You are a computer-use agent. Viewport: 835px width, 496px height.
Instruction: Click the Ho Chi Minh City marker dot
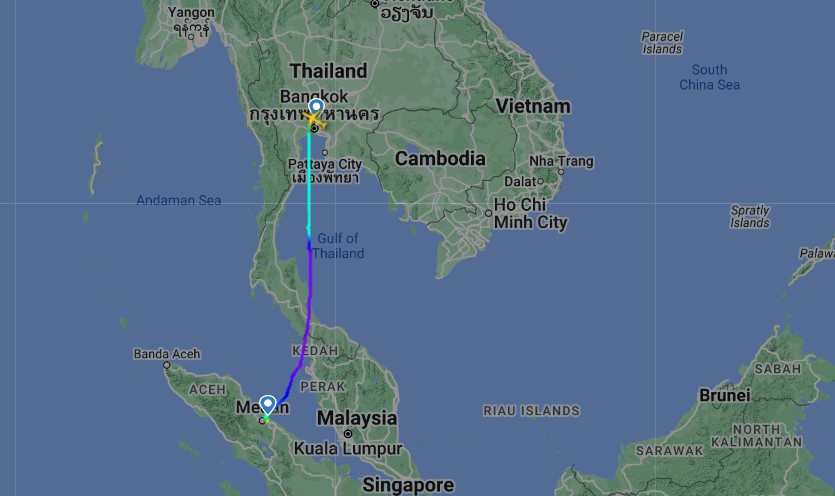coord(488,213)
